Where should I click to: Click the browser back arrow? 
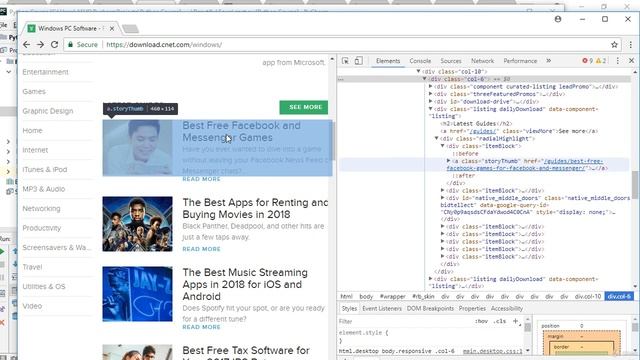27,44
